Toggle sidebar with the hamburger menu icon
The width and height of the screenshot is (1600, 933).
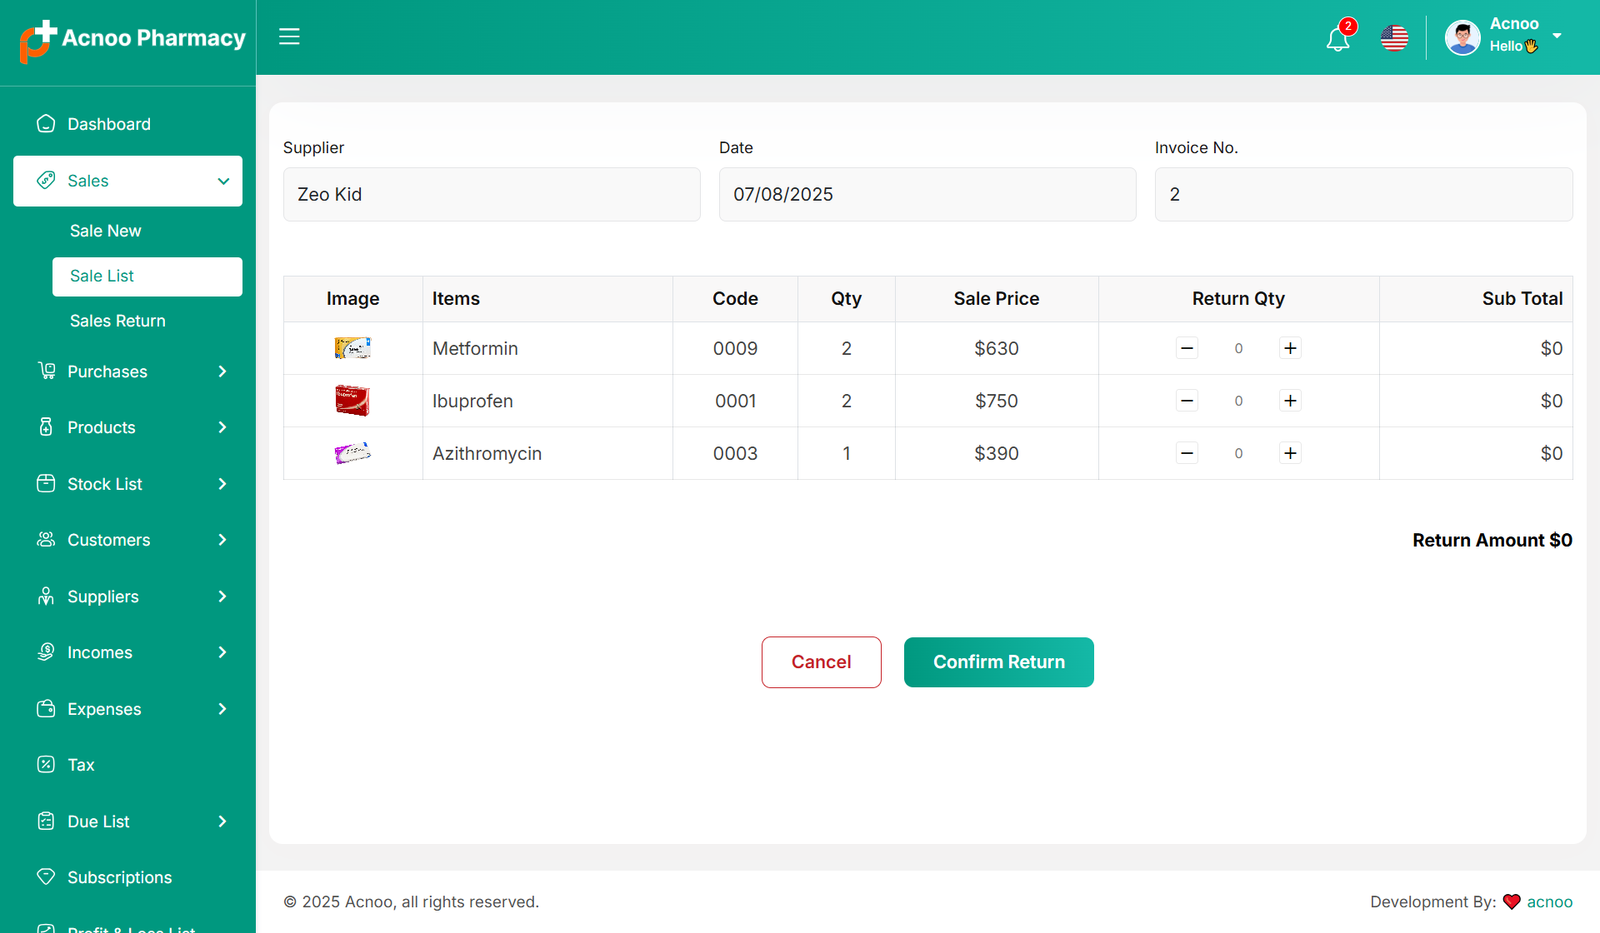tap(289, 37)
